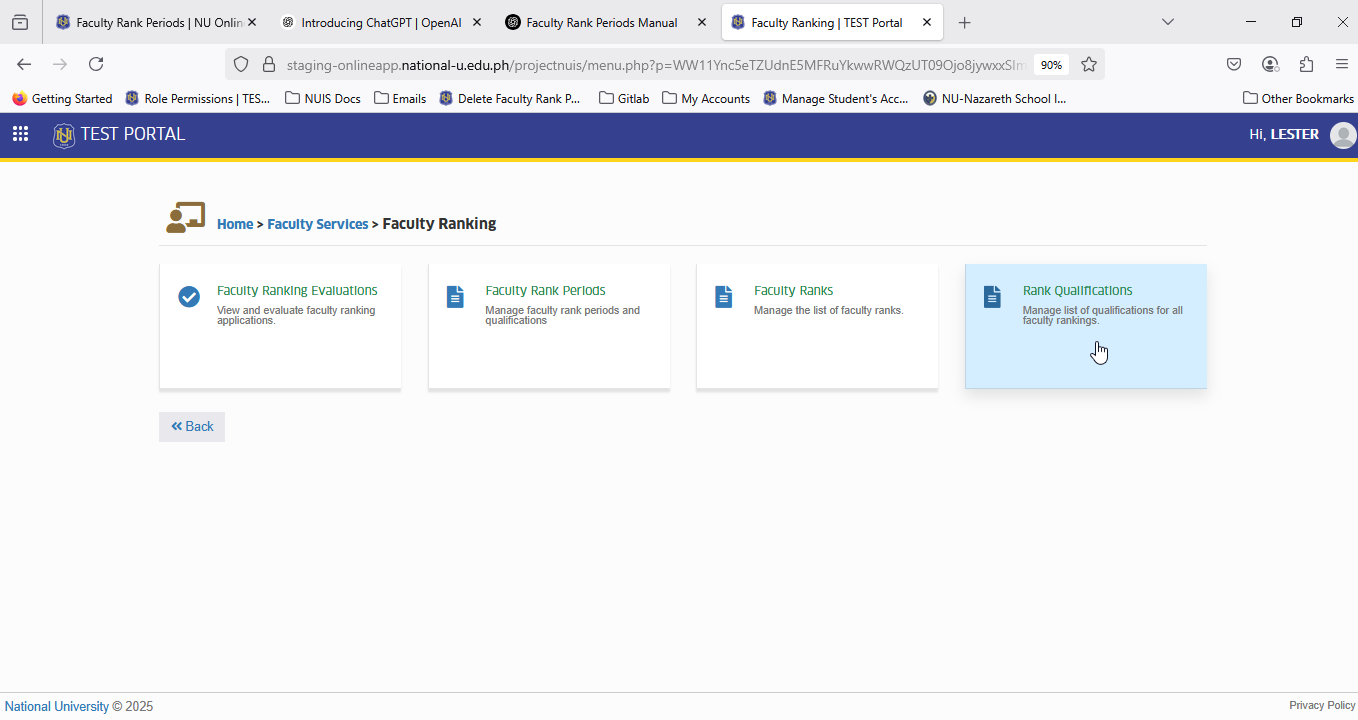
Task: Click the URL address bar field
Action: 655,65
